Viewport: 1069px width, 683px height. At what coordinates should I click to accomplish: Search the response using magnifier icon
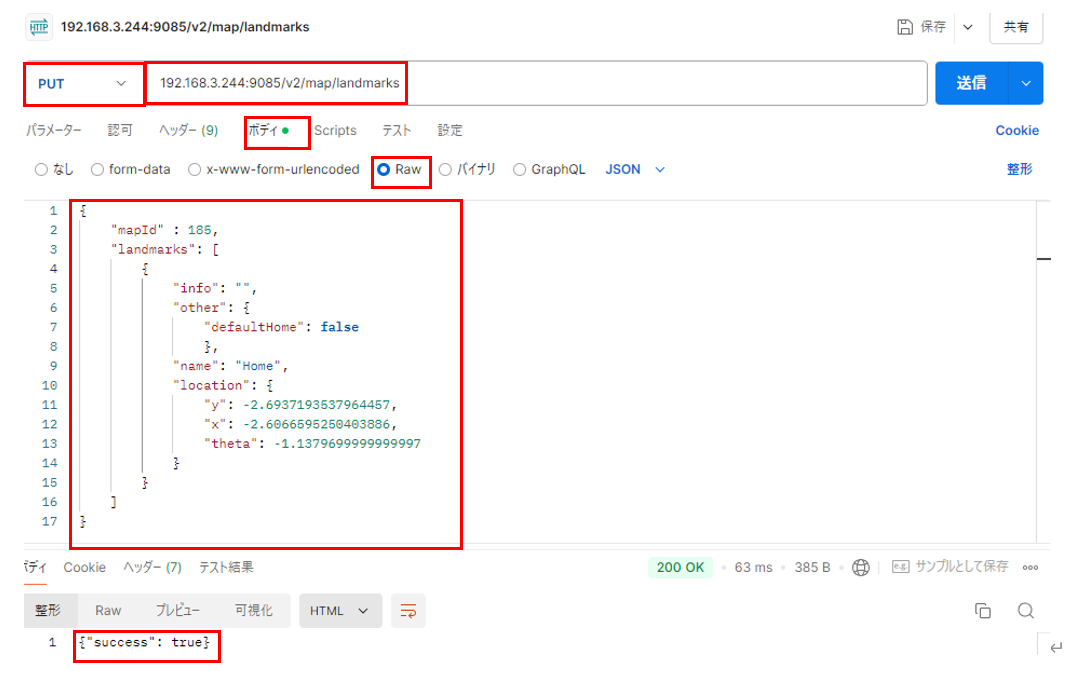[1025, 611]
